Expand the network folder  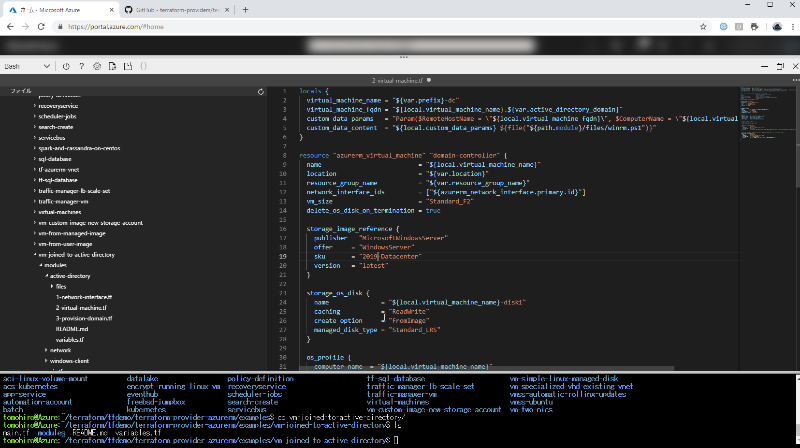point(46,350)
